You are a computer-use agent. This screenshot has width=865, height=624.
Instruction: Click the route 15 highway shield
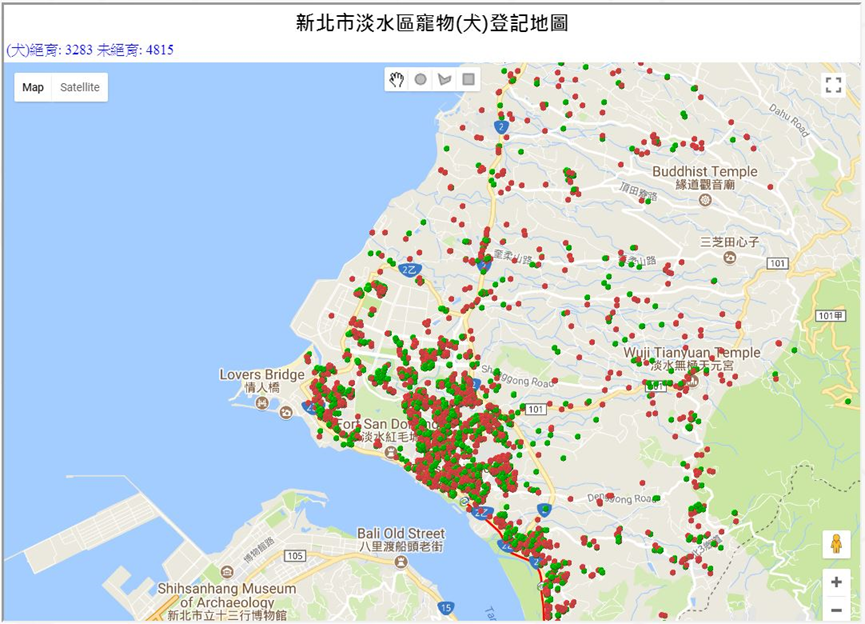(446, 608)
